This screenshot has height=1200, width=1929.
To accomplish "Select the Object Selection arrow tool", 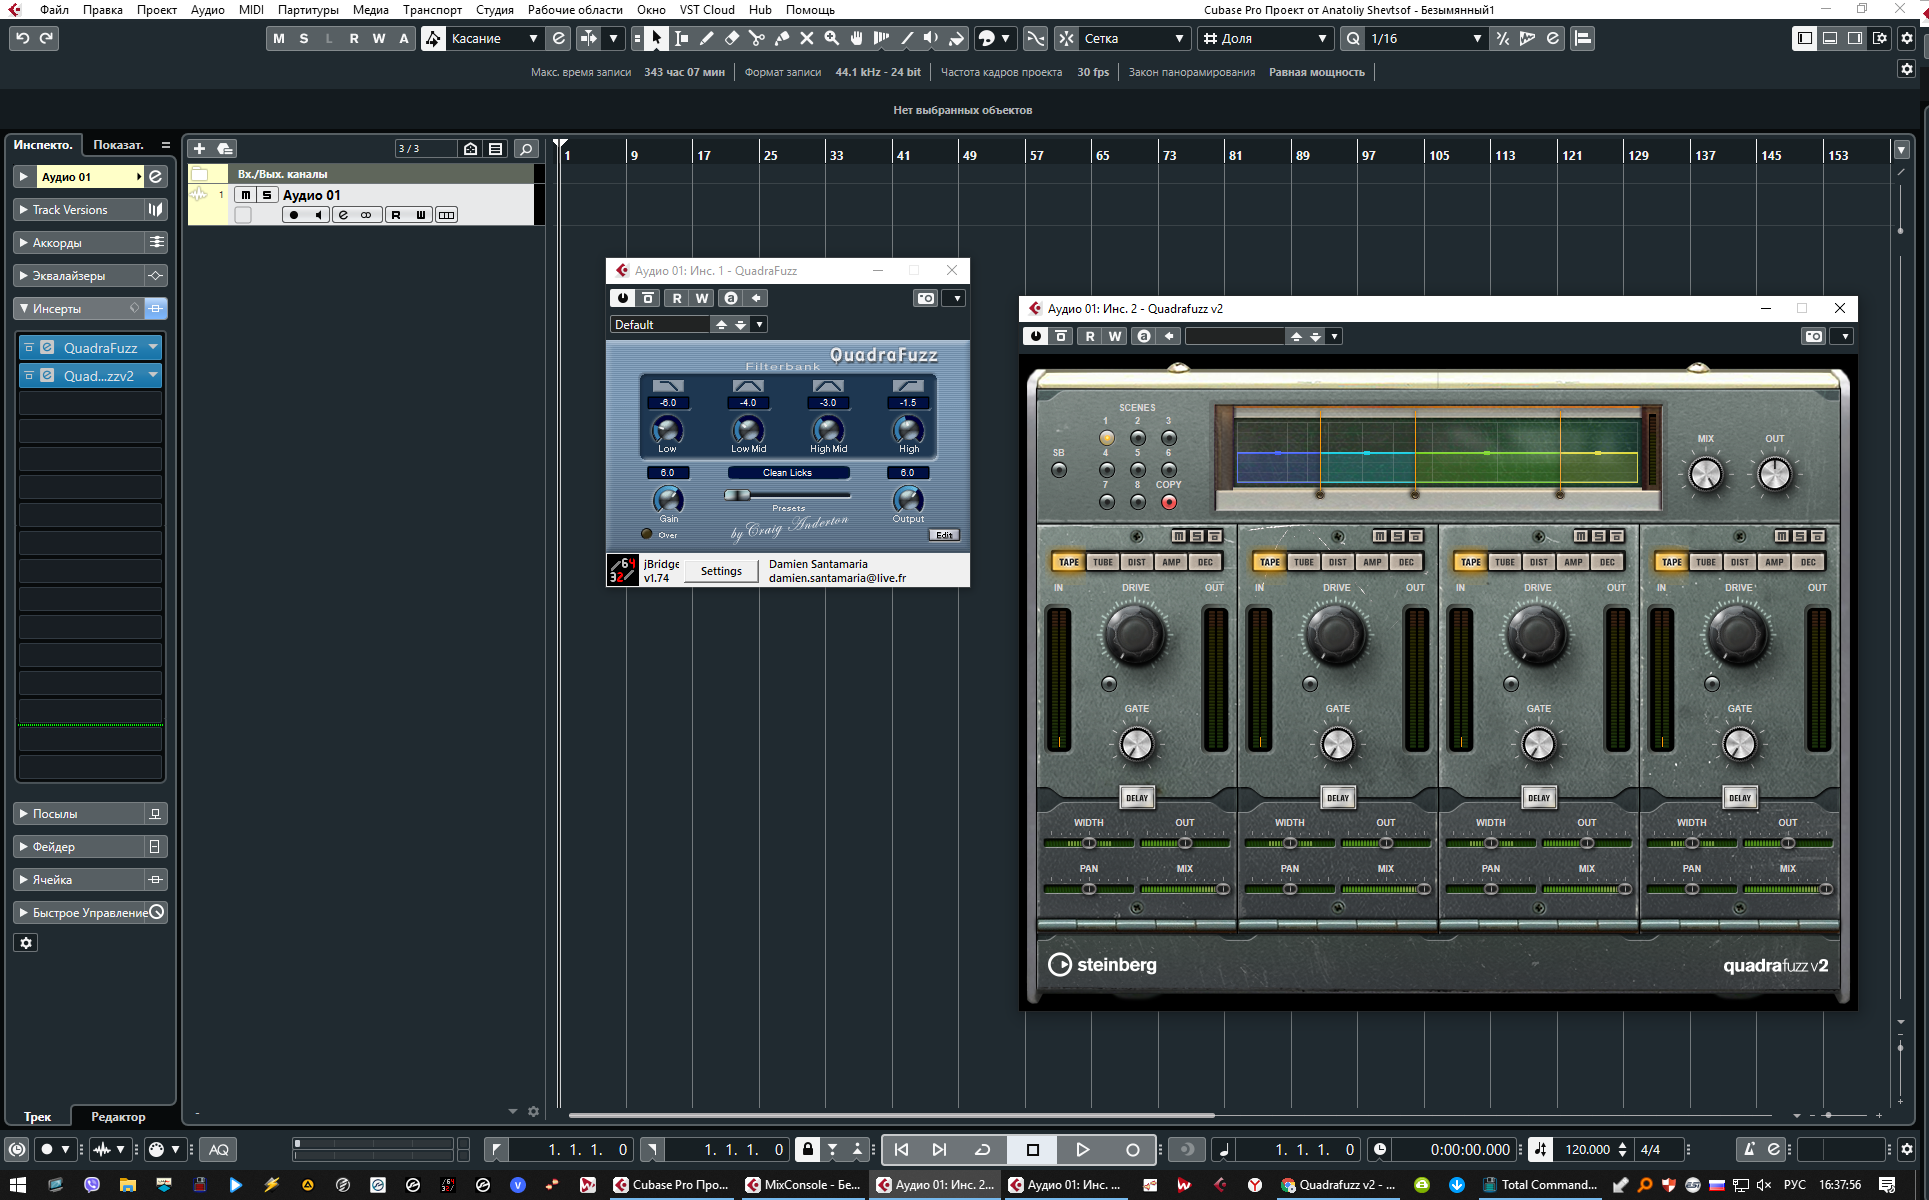I will (x=656, y=38).
